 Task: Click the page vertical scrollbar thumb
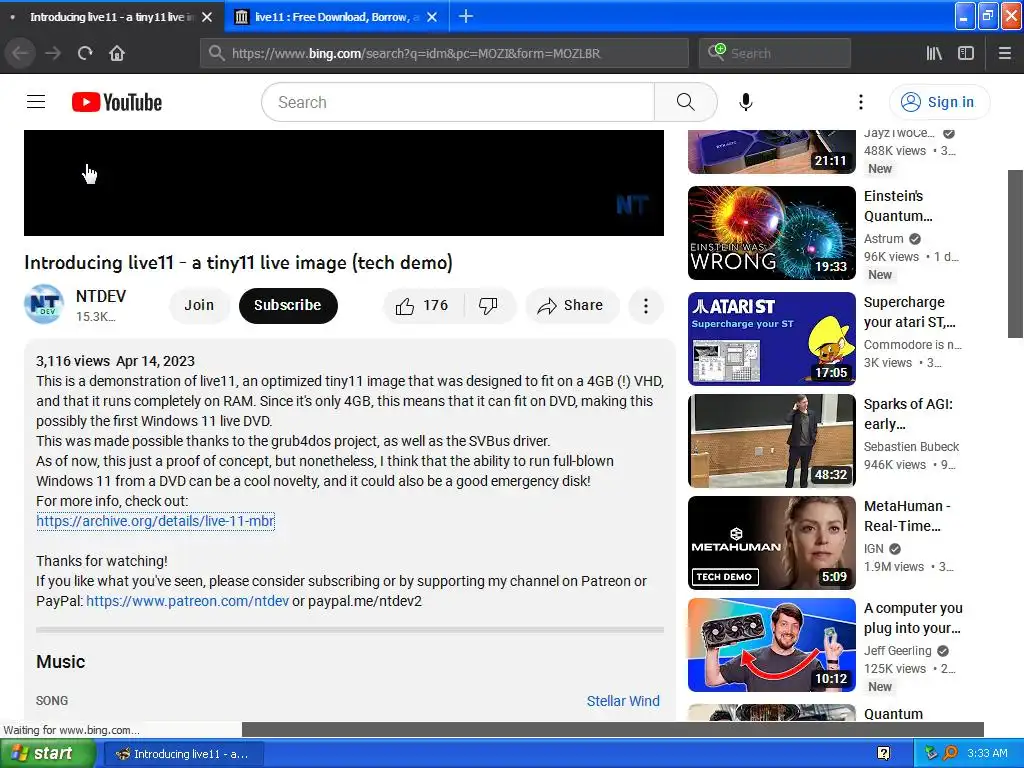click(x=1016, y=253)
